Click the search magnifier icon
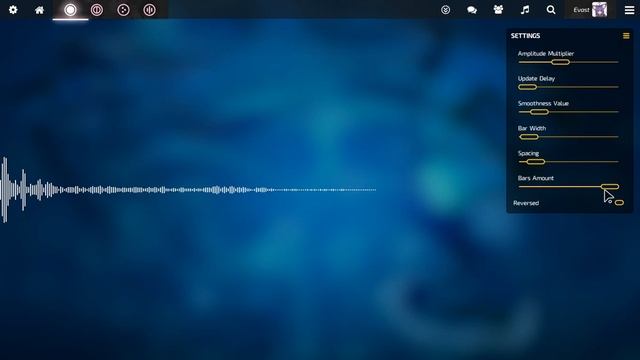Screen dimensions: 640x360 tap(551, 10)
